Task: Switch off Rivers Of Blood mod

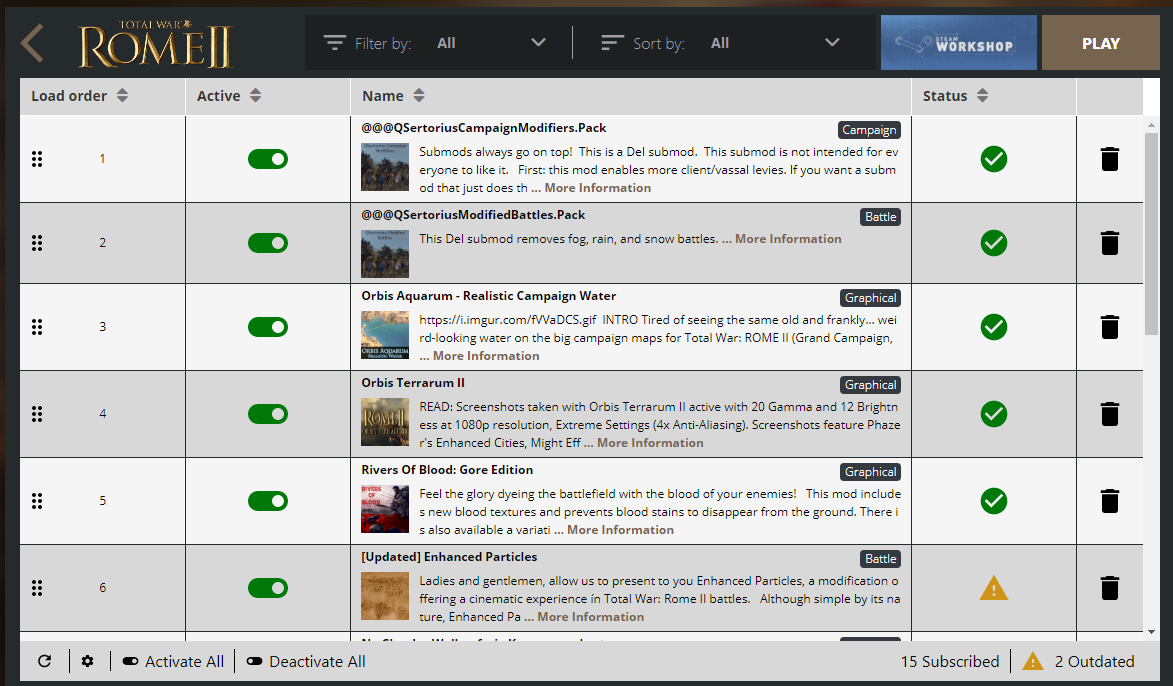Action: click(x=268, y=500)
